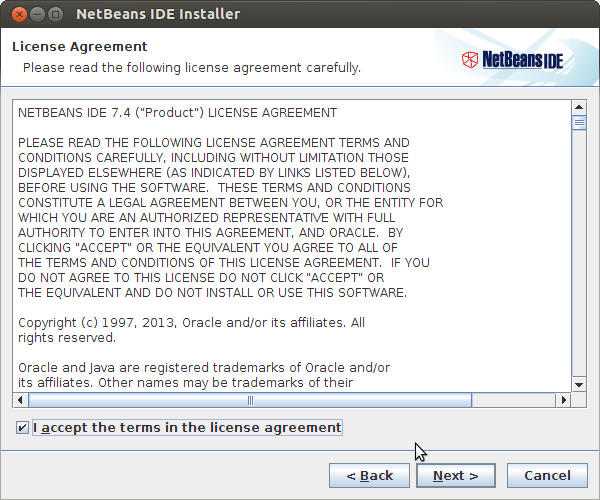The width and height of the screenshot is (600, 500).
Task: Click the horizontal scrollbar left arrow
Action: coord(20,400)
